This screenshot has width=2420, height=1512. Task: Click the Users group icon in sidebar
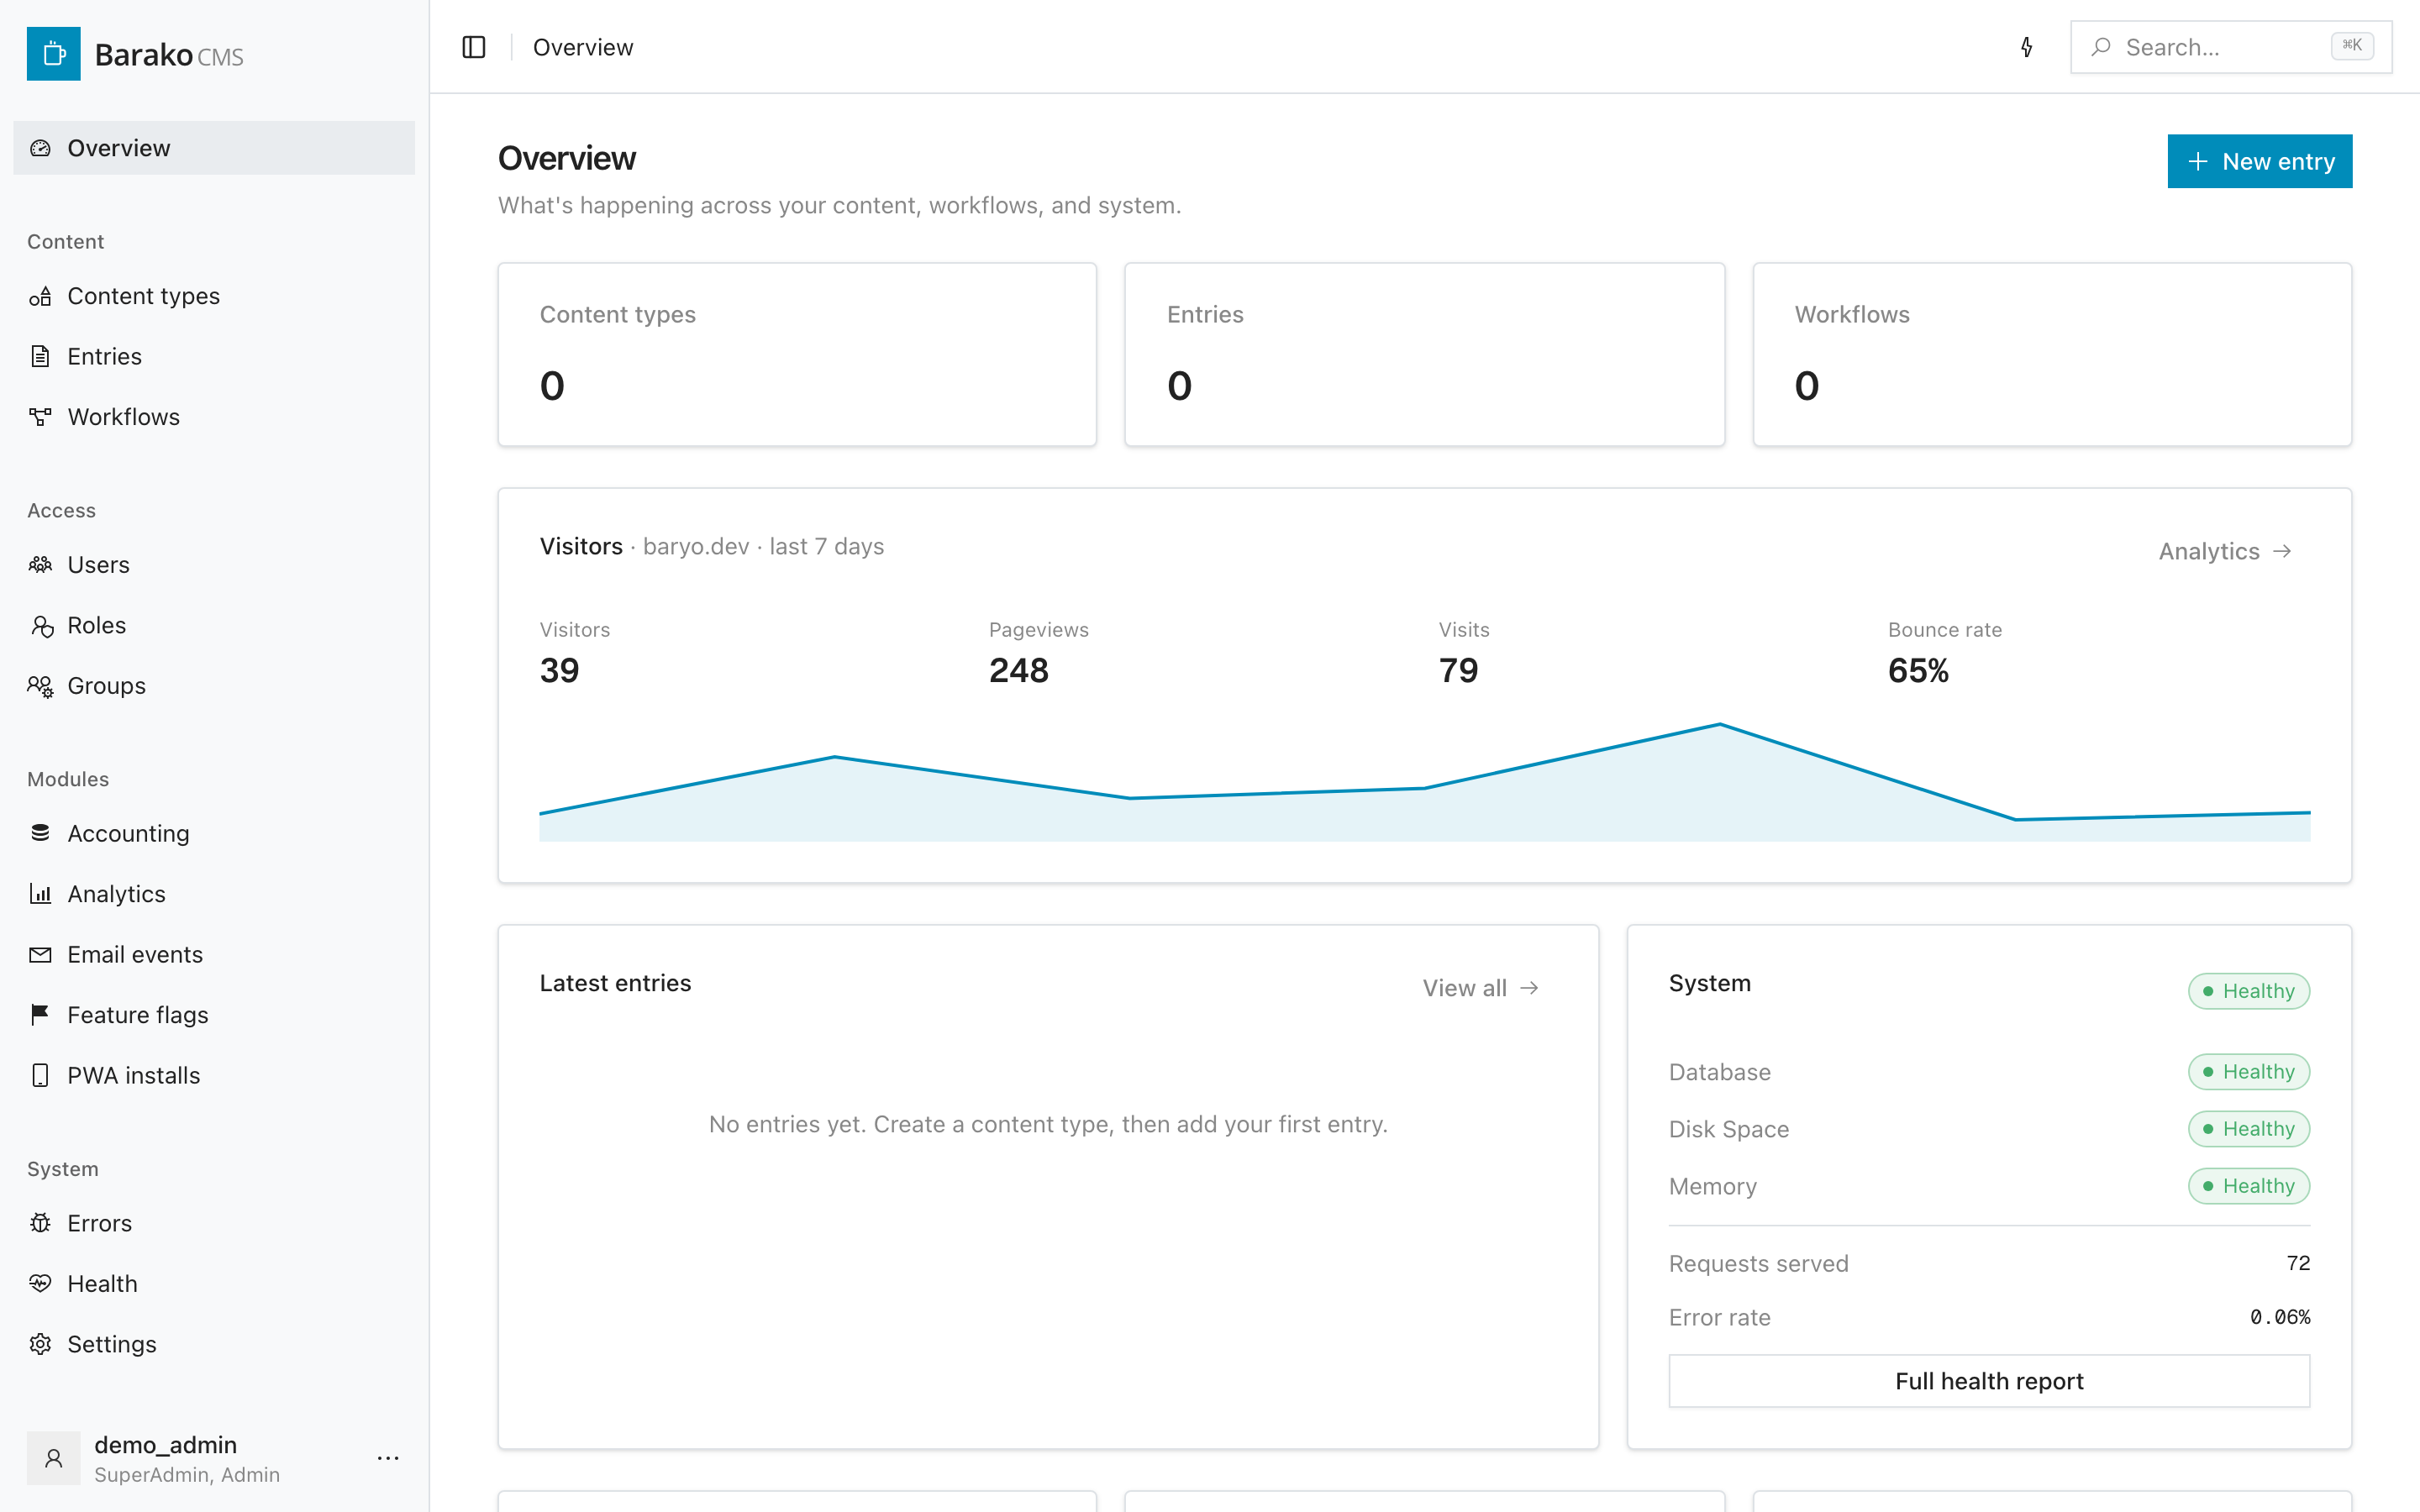click(x=40, y=565)
